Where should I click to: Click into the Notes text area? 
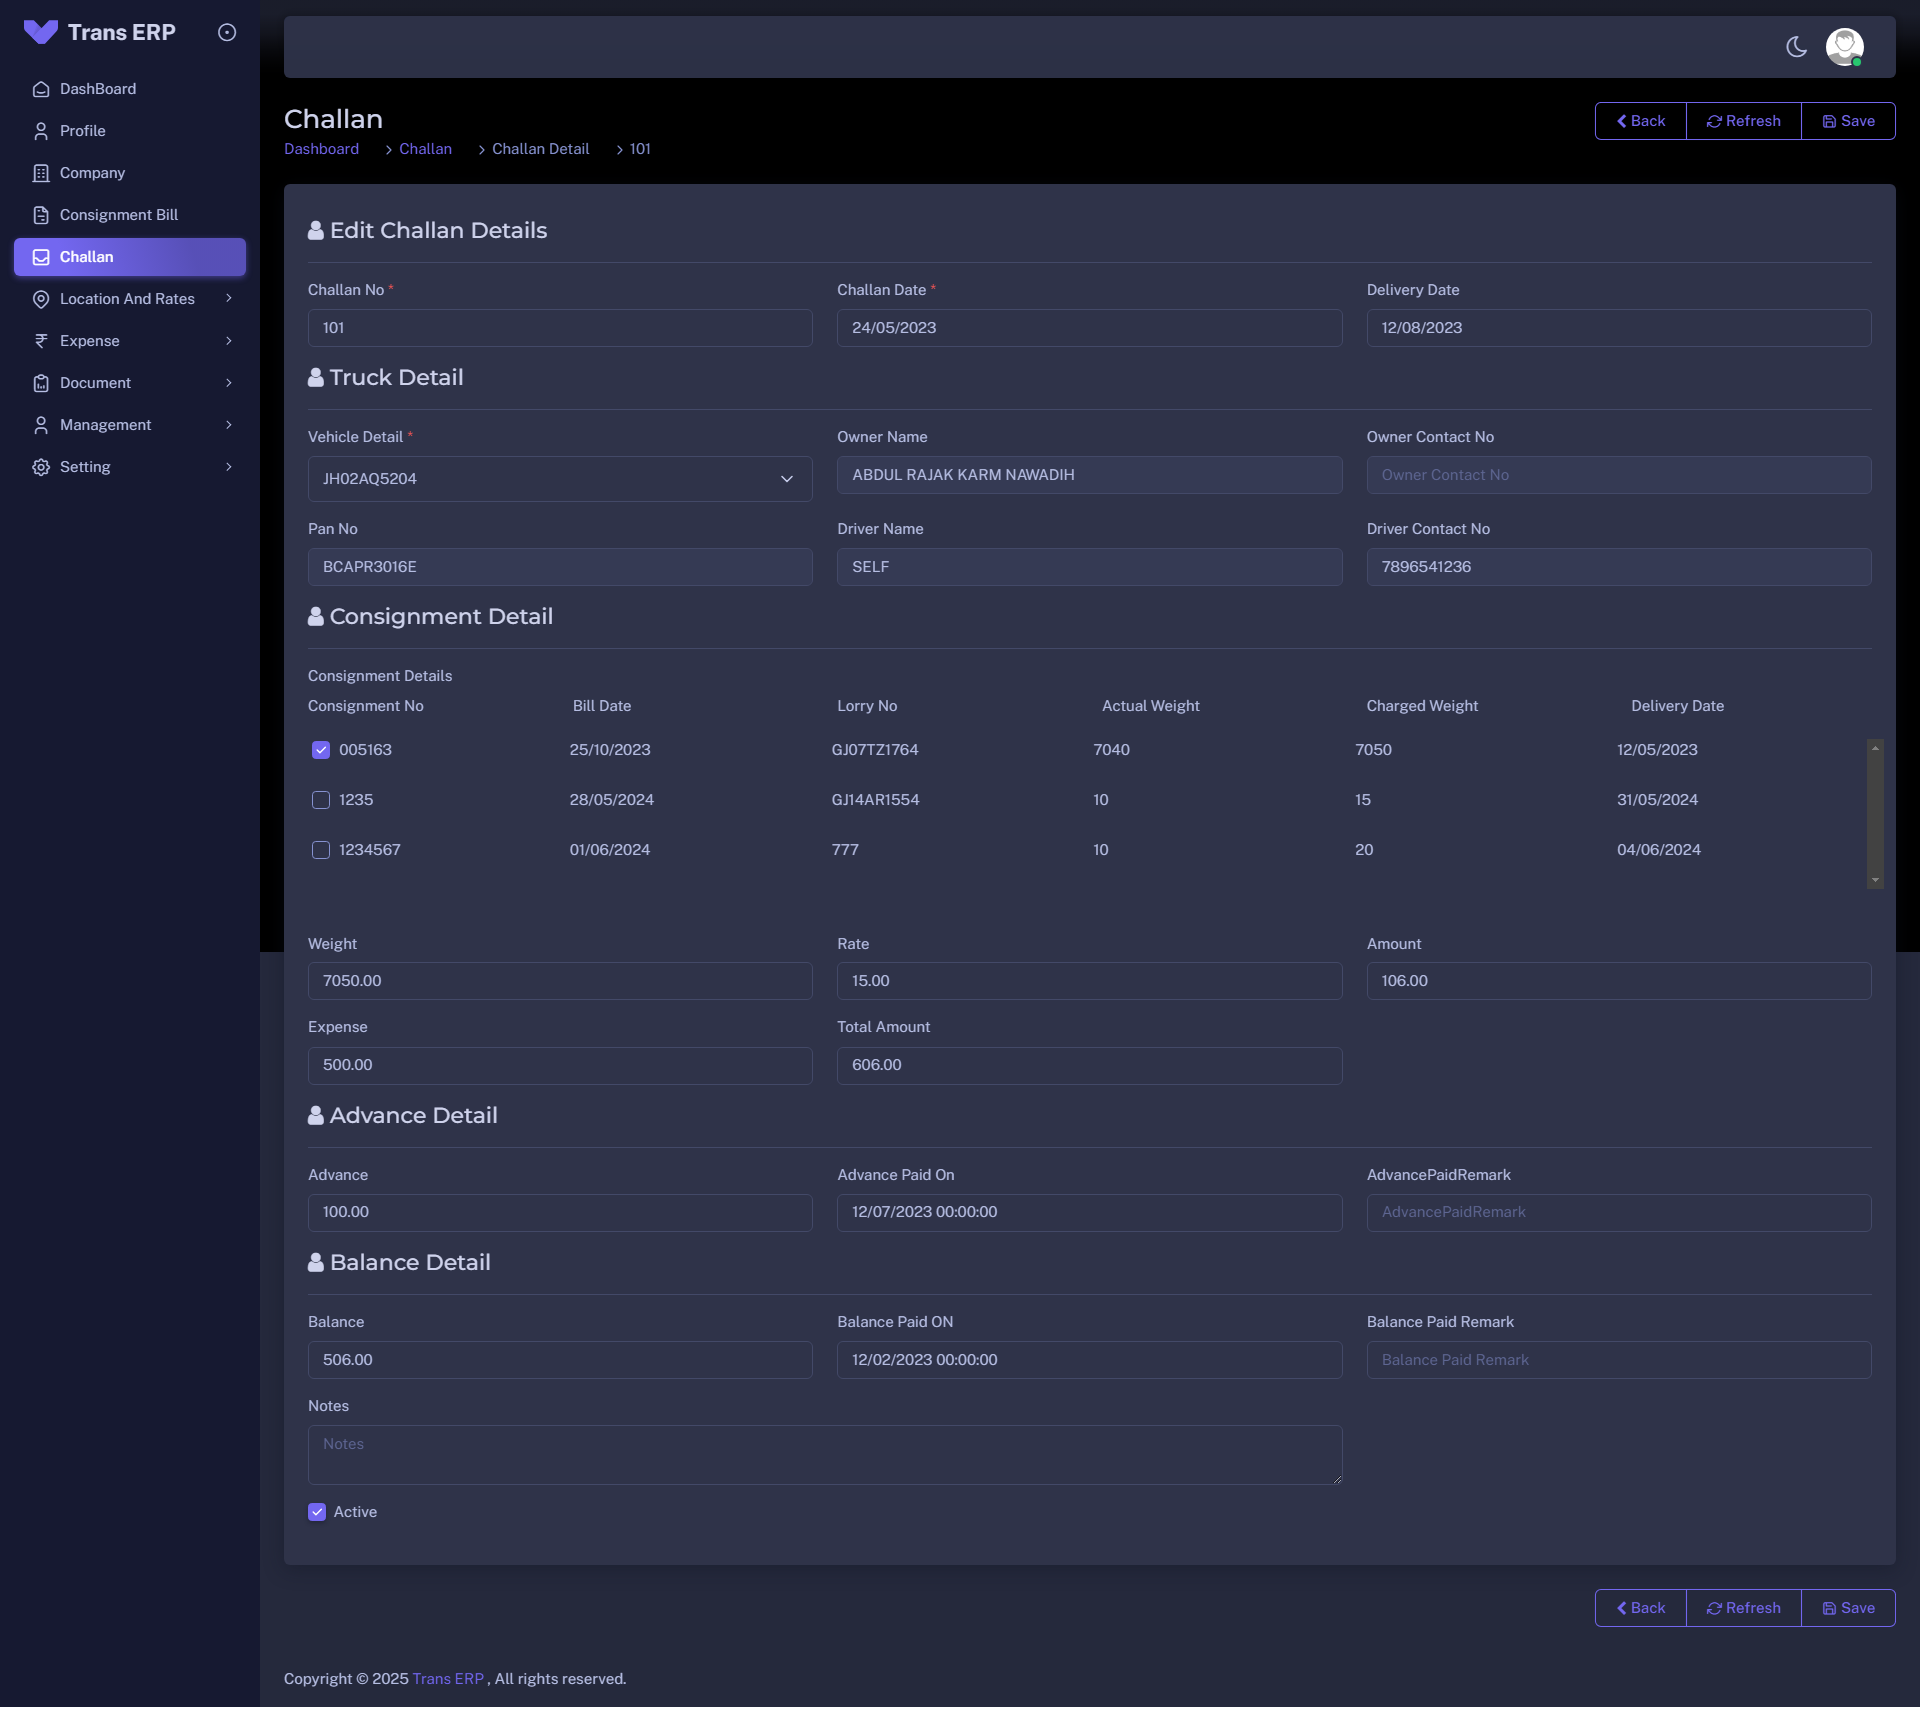pyautogui.click(x=824, y=1454)
